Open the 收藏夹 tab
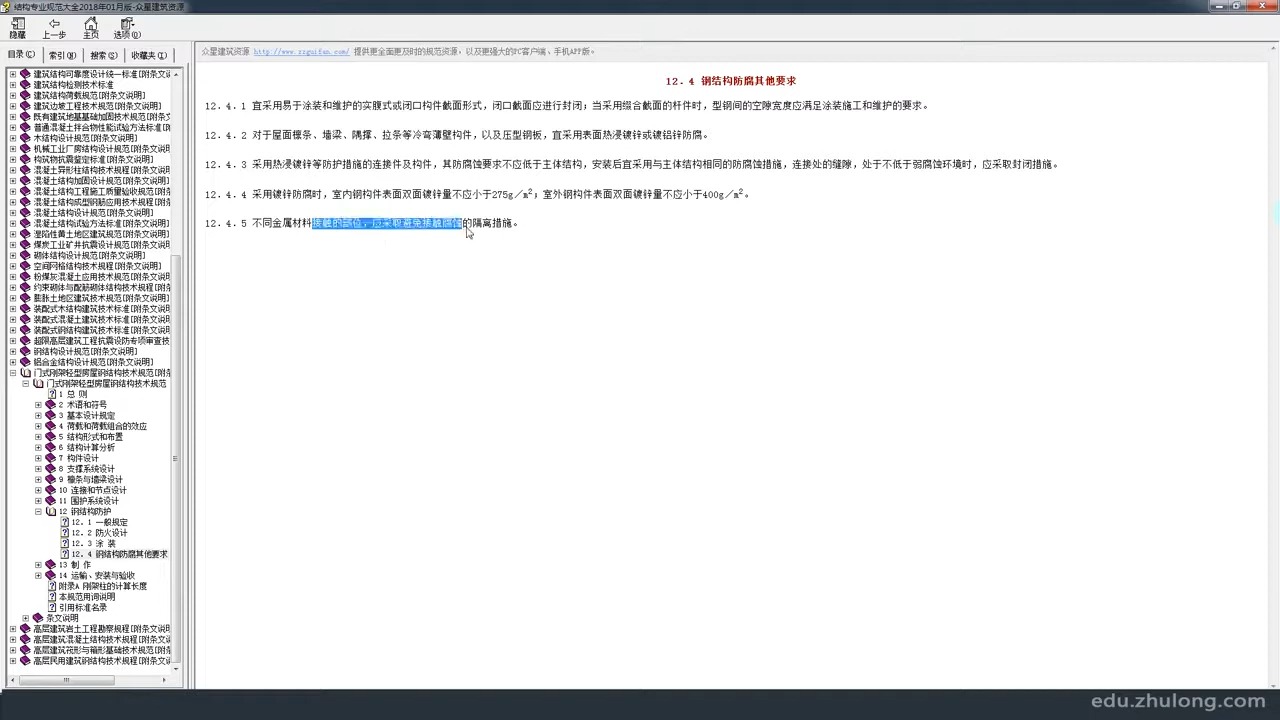1280x720 pixels. [x=148, y=55]
